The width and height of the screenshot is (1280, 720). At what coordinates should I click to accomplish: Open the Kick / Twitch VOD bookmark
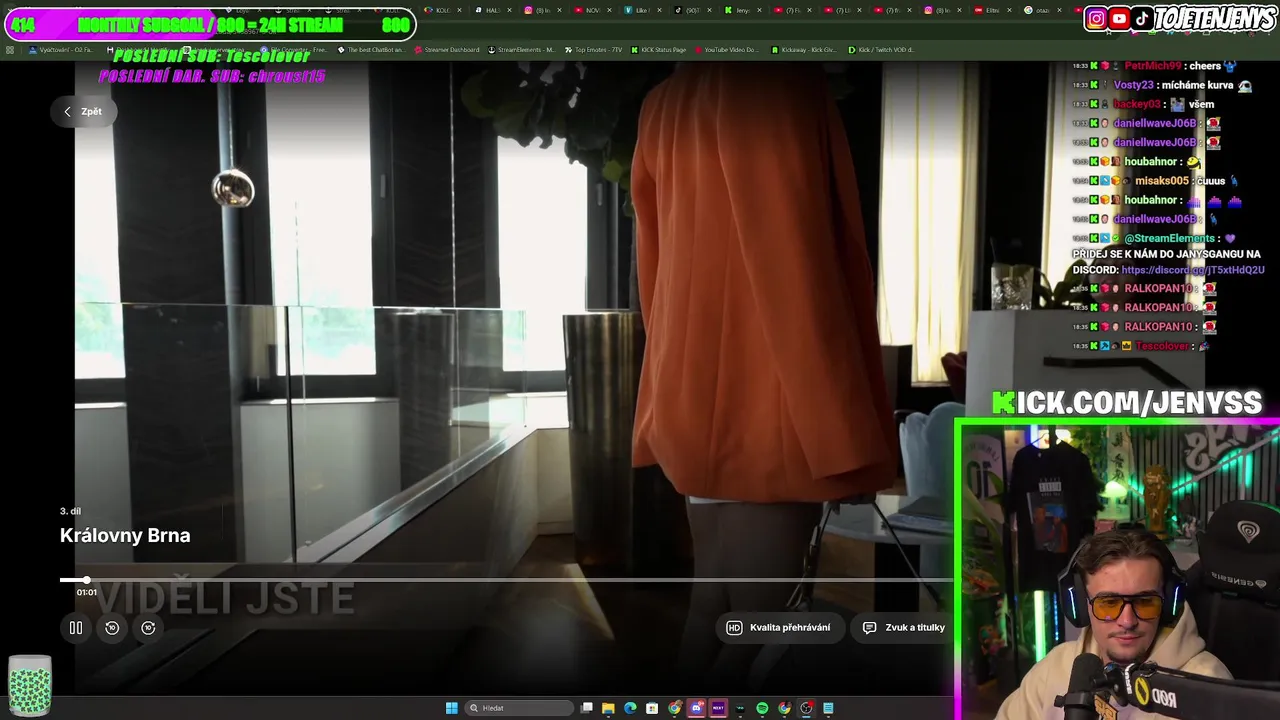pyautogui.click(x=881, y=49)
